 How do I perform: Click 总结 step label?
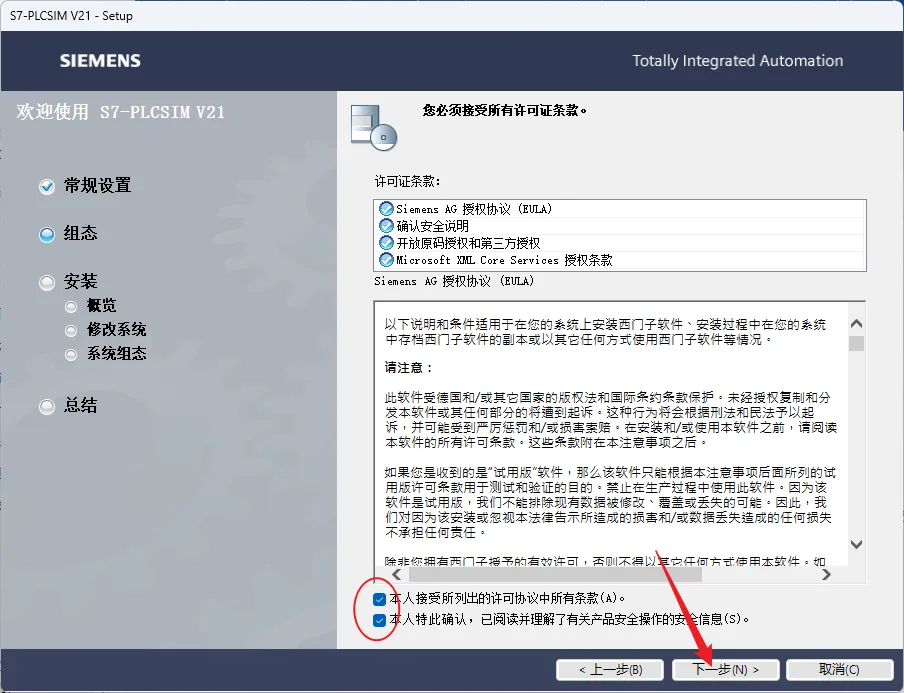click(x=80, y=405)
